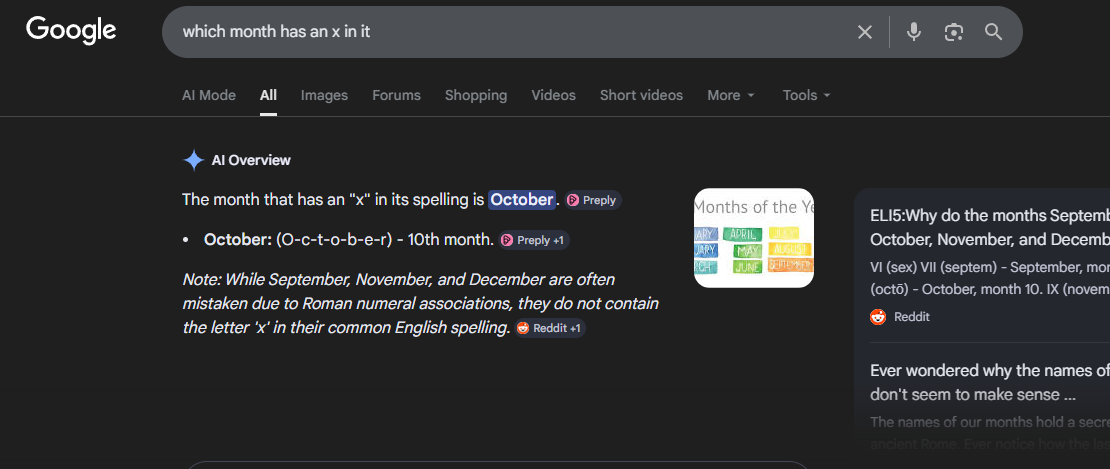Expand the More dropdown menu
Image resolution: width=1110 pixels, height=469 pixels.
pos(731,95)
